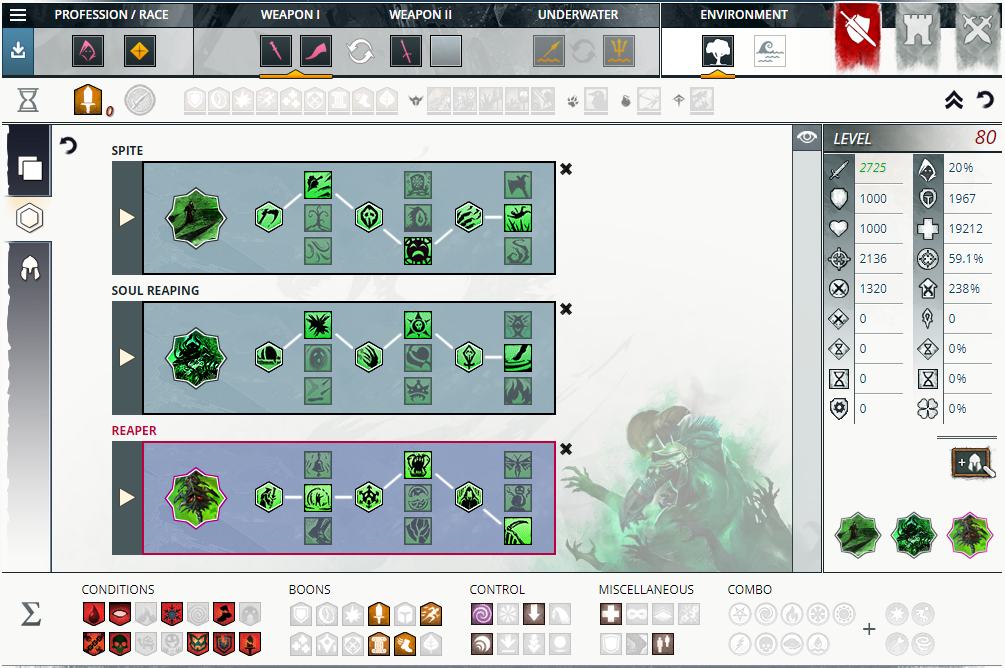The width and height of the screenshot is (1005, 668).
Task: Click the undo arrow above SPITE
Action: pos(68,146)
